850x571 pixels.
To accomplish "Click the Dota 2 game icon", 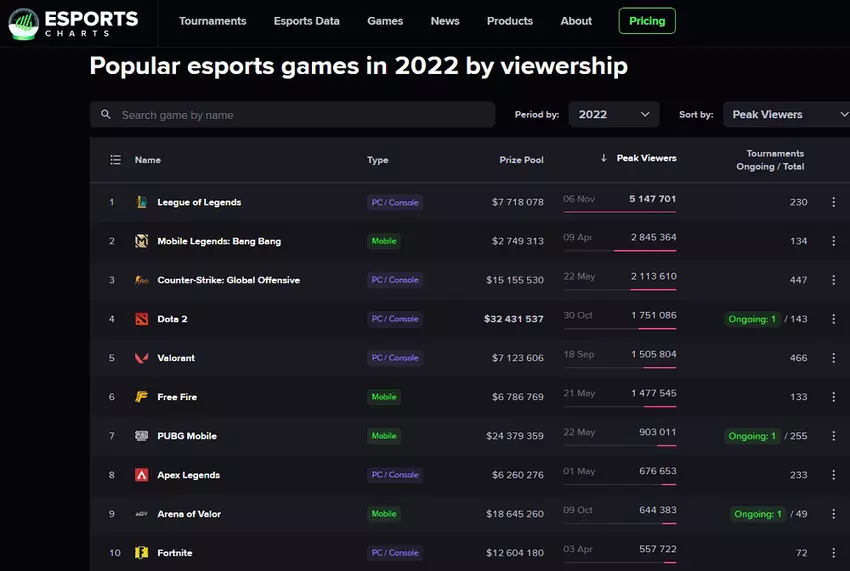I will pyautogui.click(x=141, y=319).
